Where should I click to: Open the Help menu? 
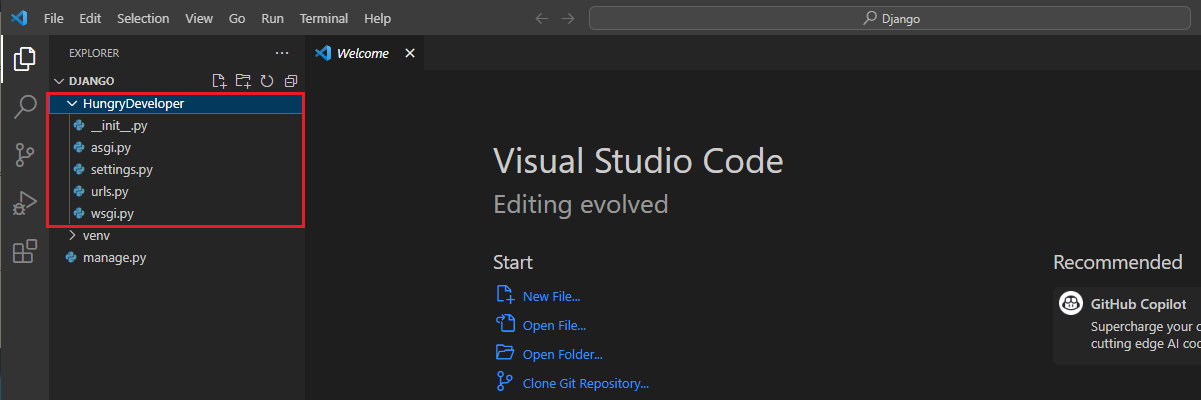(378, 18)
